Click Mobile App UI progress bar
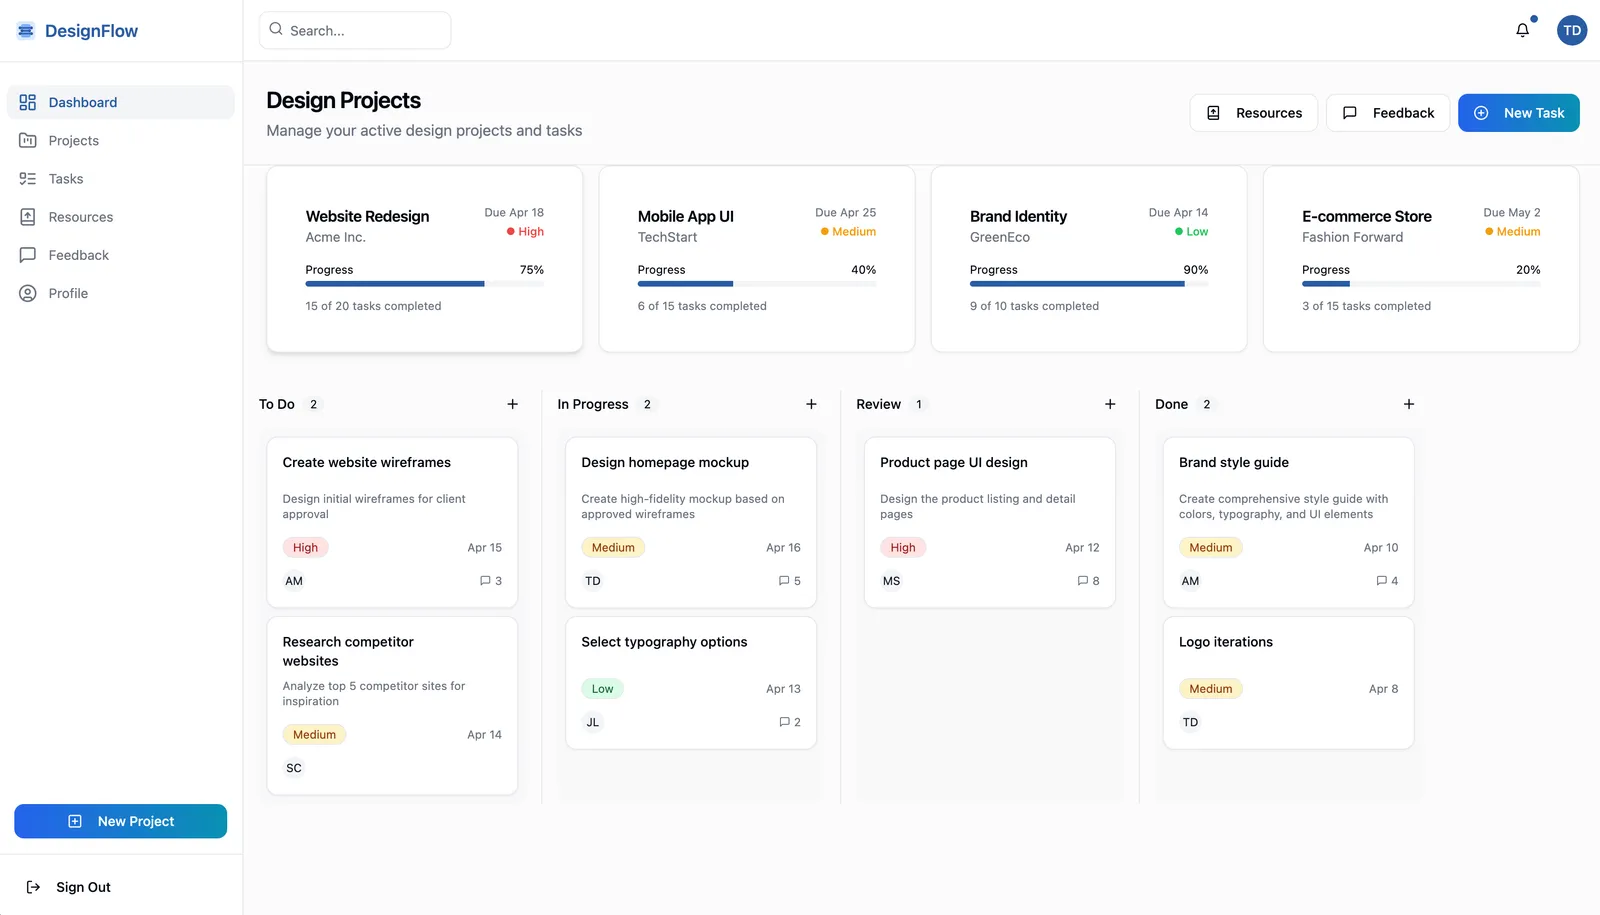 click(757, 284)
